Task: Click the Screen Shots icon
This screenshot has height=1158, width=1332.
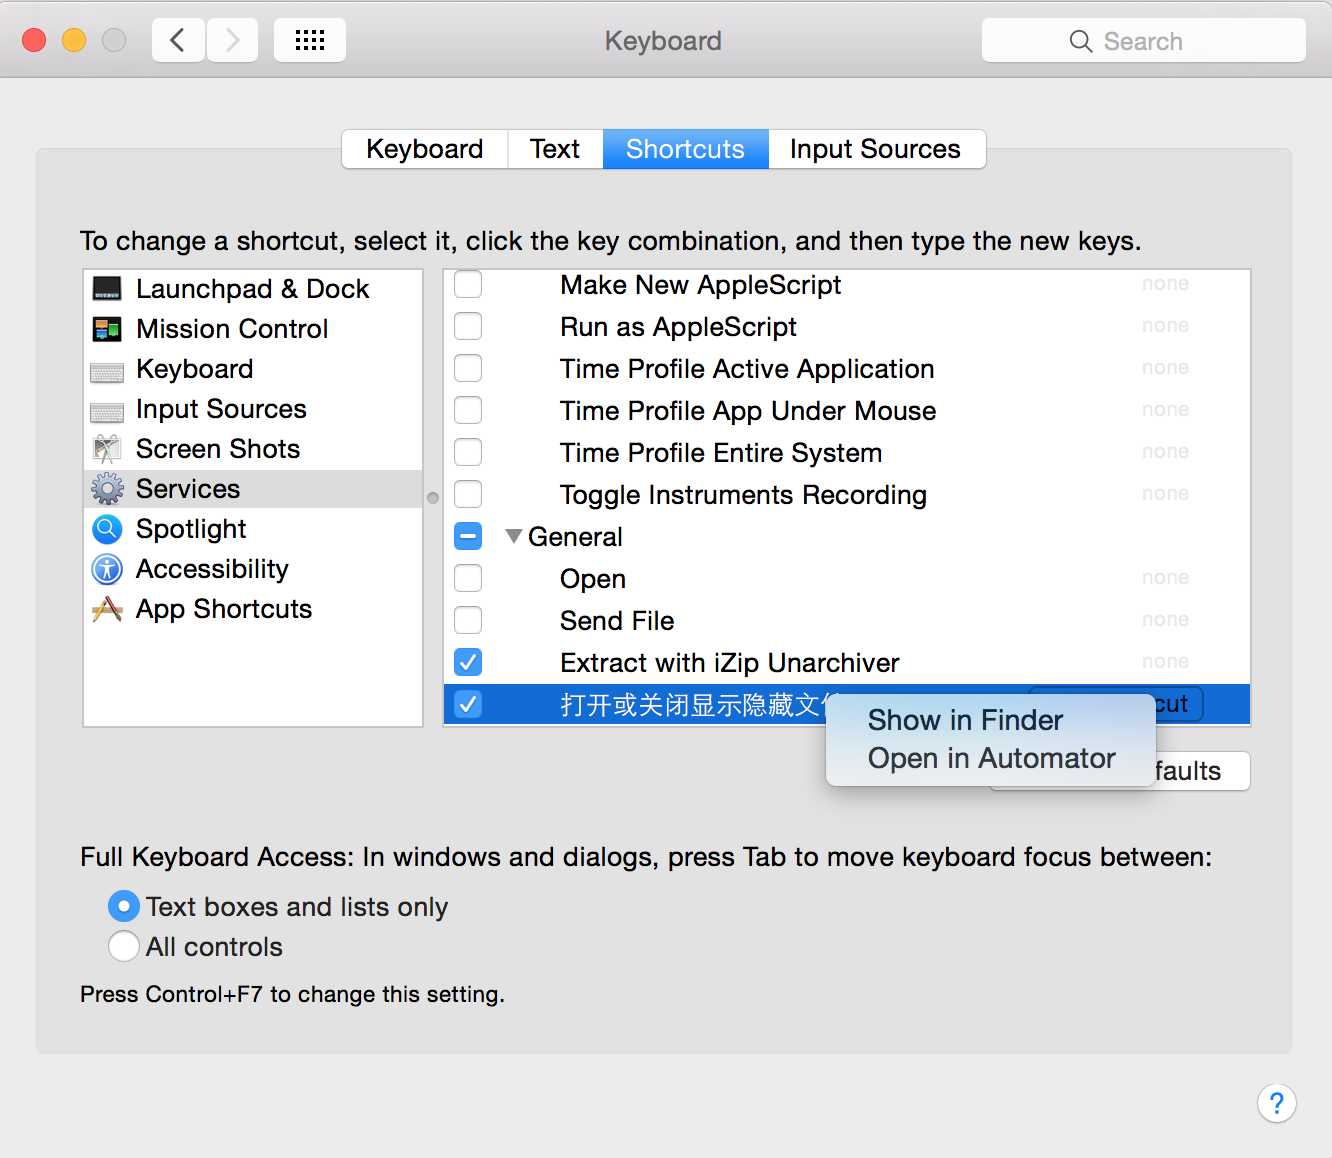Action: [107, 449]
